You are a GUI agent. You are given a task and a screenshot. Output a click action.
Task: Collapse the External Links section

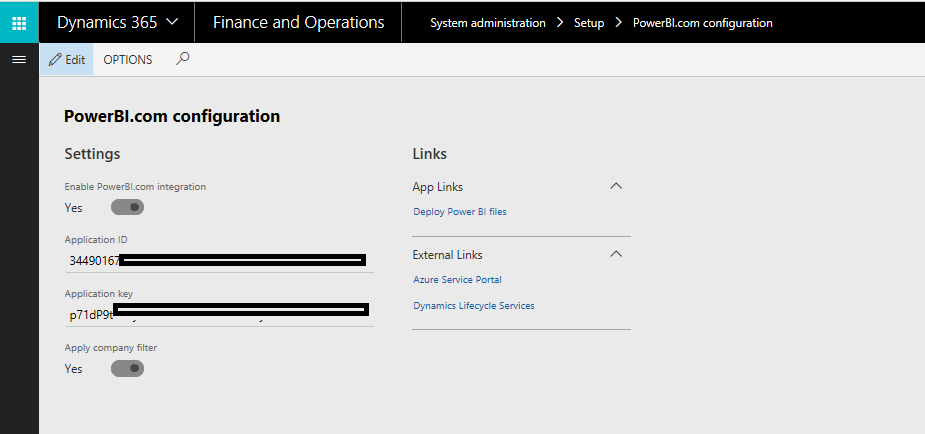[x=616, y=254]
